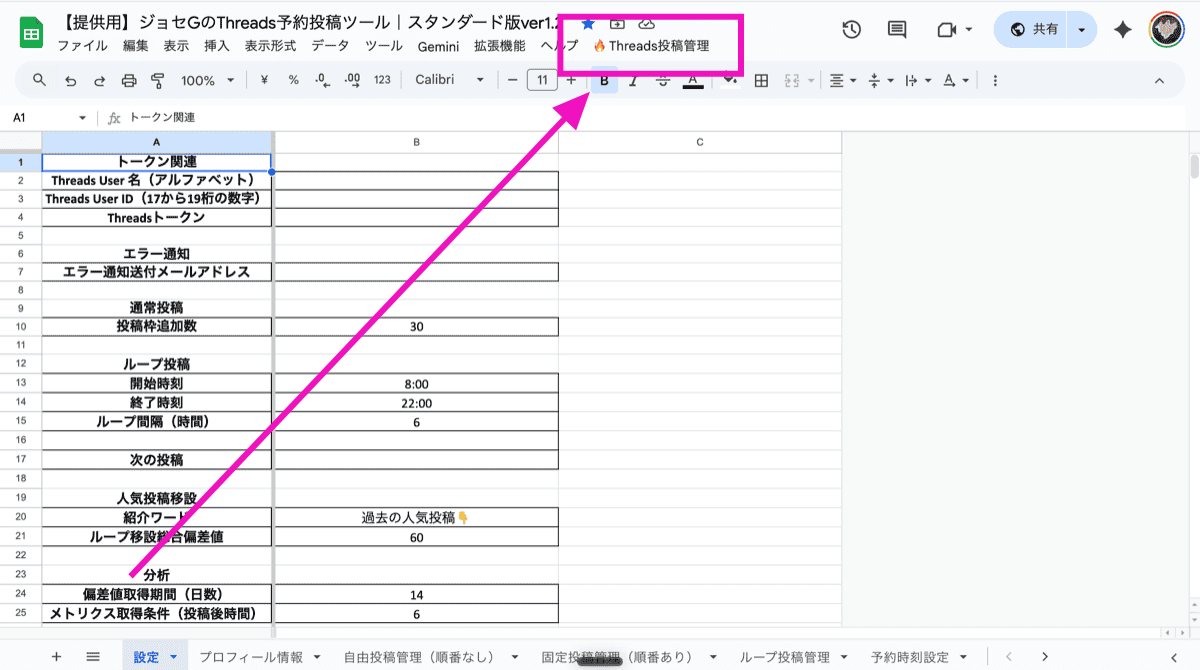The width and height of the screenshot is (1200, 670).
Task: Open the 挿入 menu
Action: [217, 46]
